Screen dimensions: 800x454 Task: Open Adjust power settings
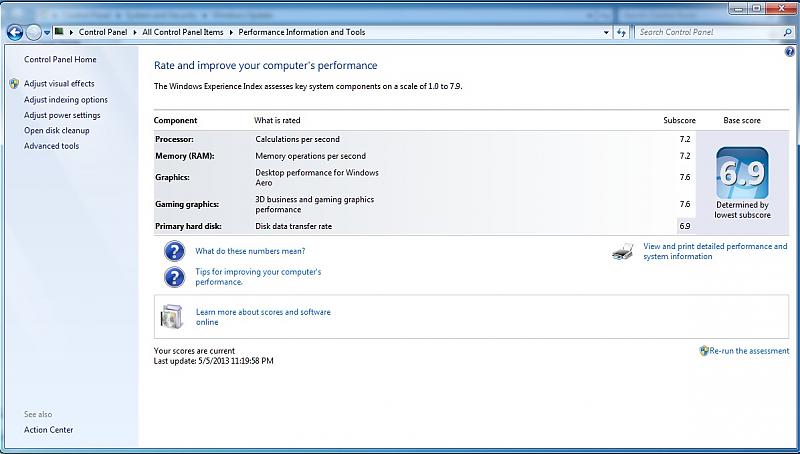[x=62, y=115]
